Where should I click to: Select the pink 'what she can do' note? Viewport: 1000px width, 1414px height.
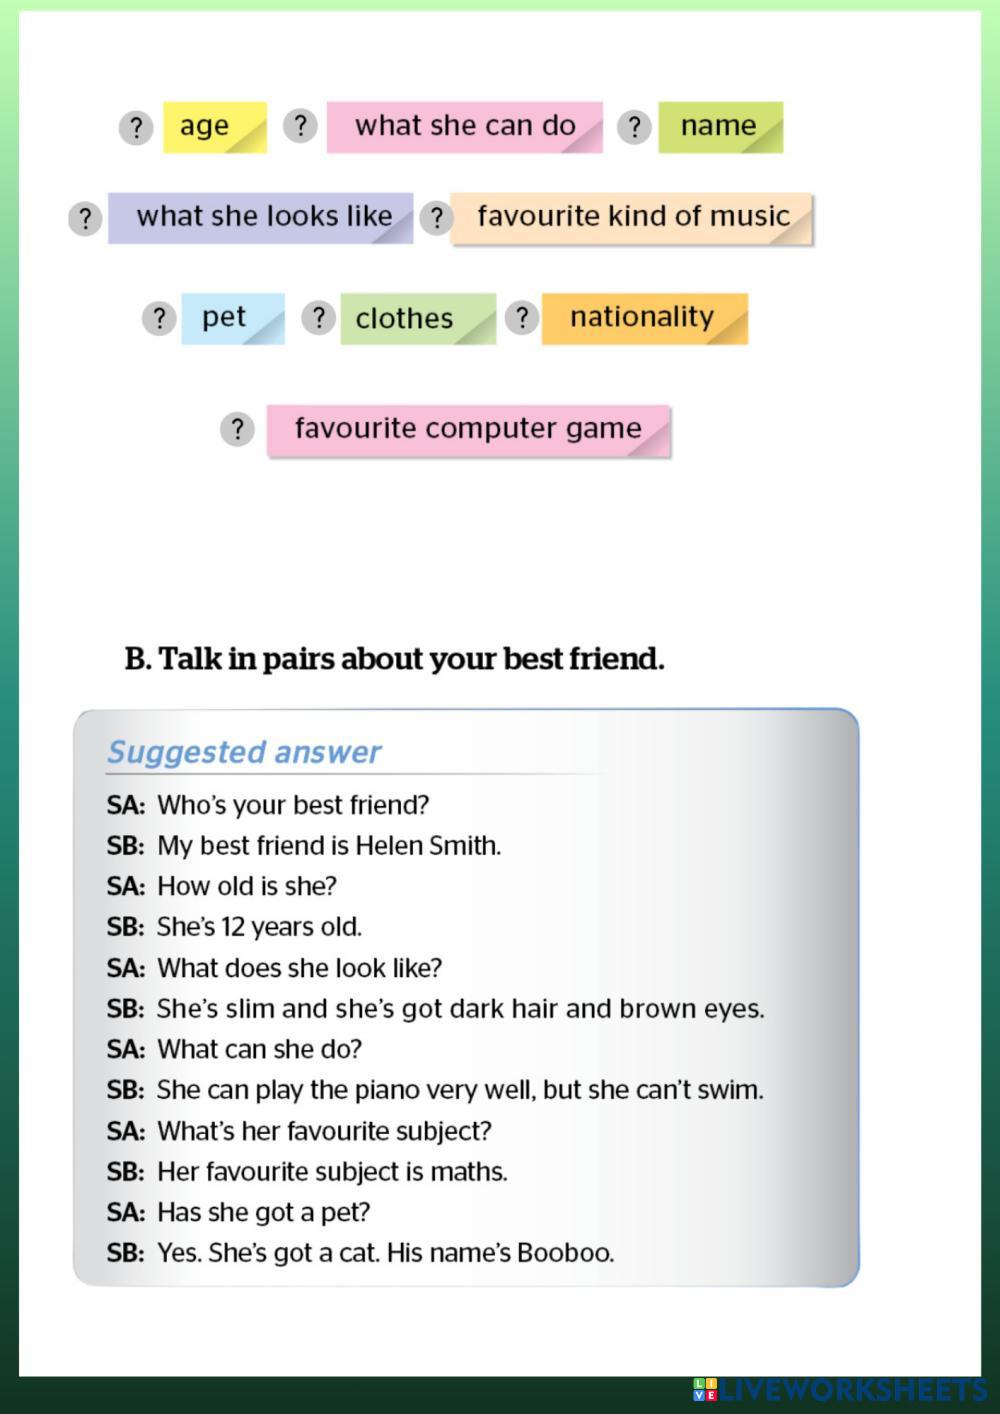click(464, 127)
